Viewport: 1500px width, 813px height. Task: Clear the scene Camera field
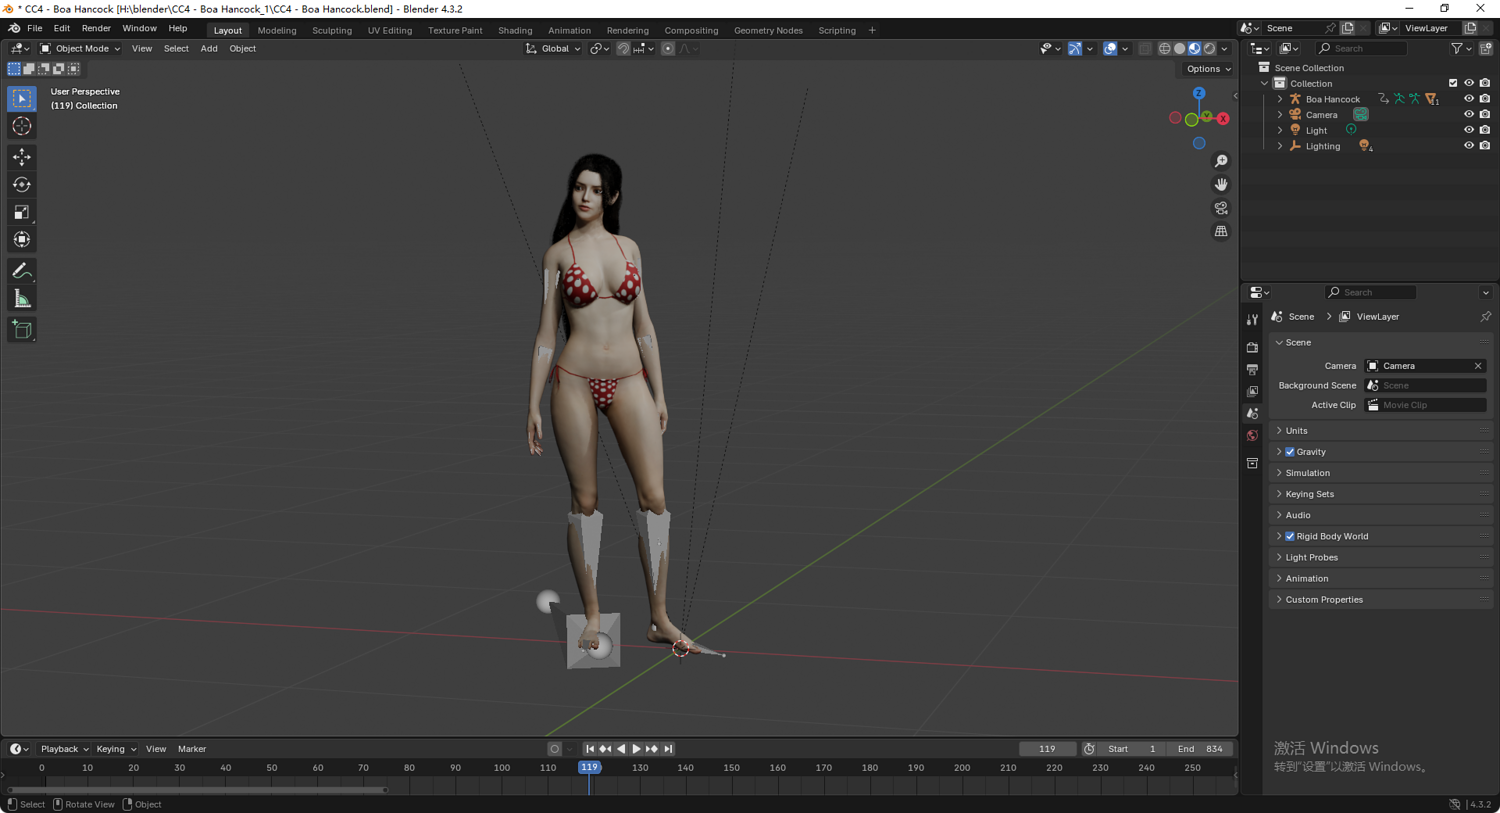(1478, 366)
